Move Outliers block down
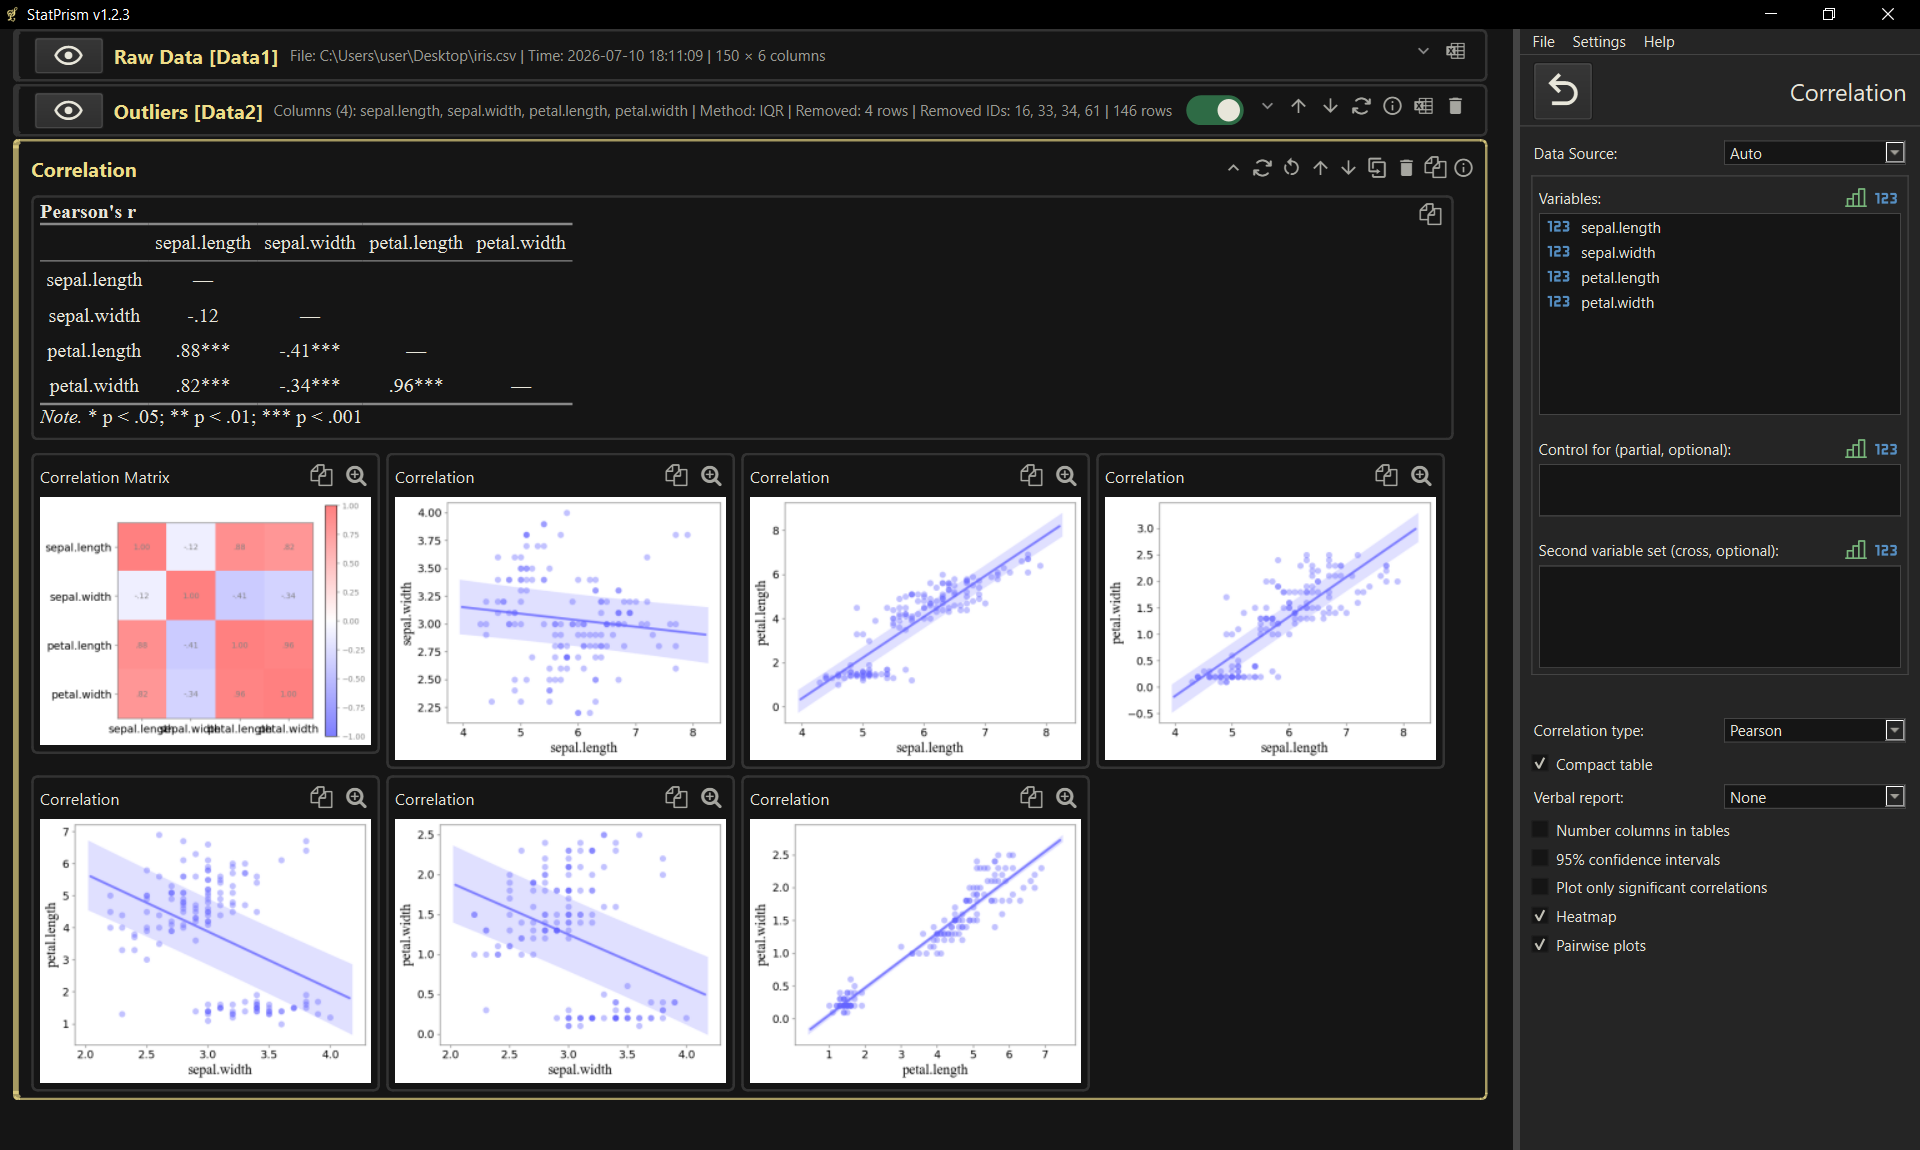This screenshot has width=1920, height=1150. (1330, 107)
